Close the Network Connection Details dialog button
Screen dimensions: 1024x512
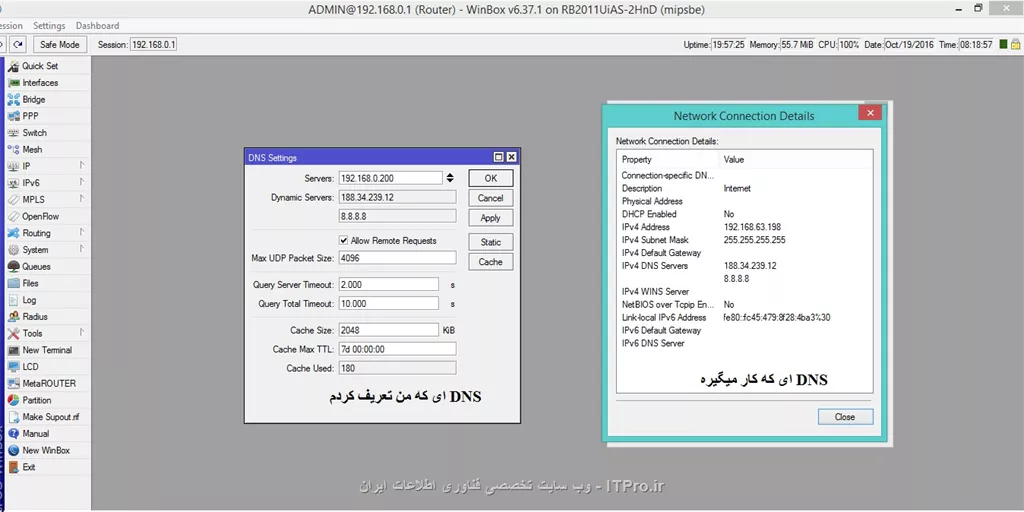click(x=844, y=417)
